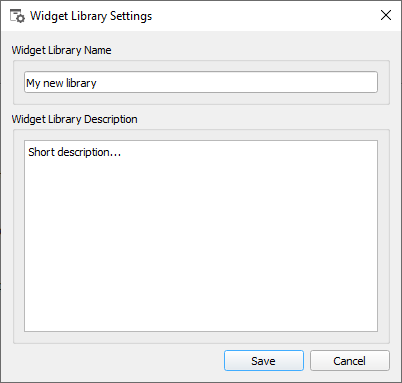Click the word "My" in the name field

(33, 83)
